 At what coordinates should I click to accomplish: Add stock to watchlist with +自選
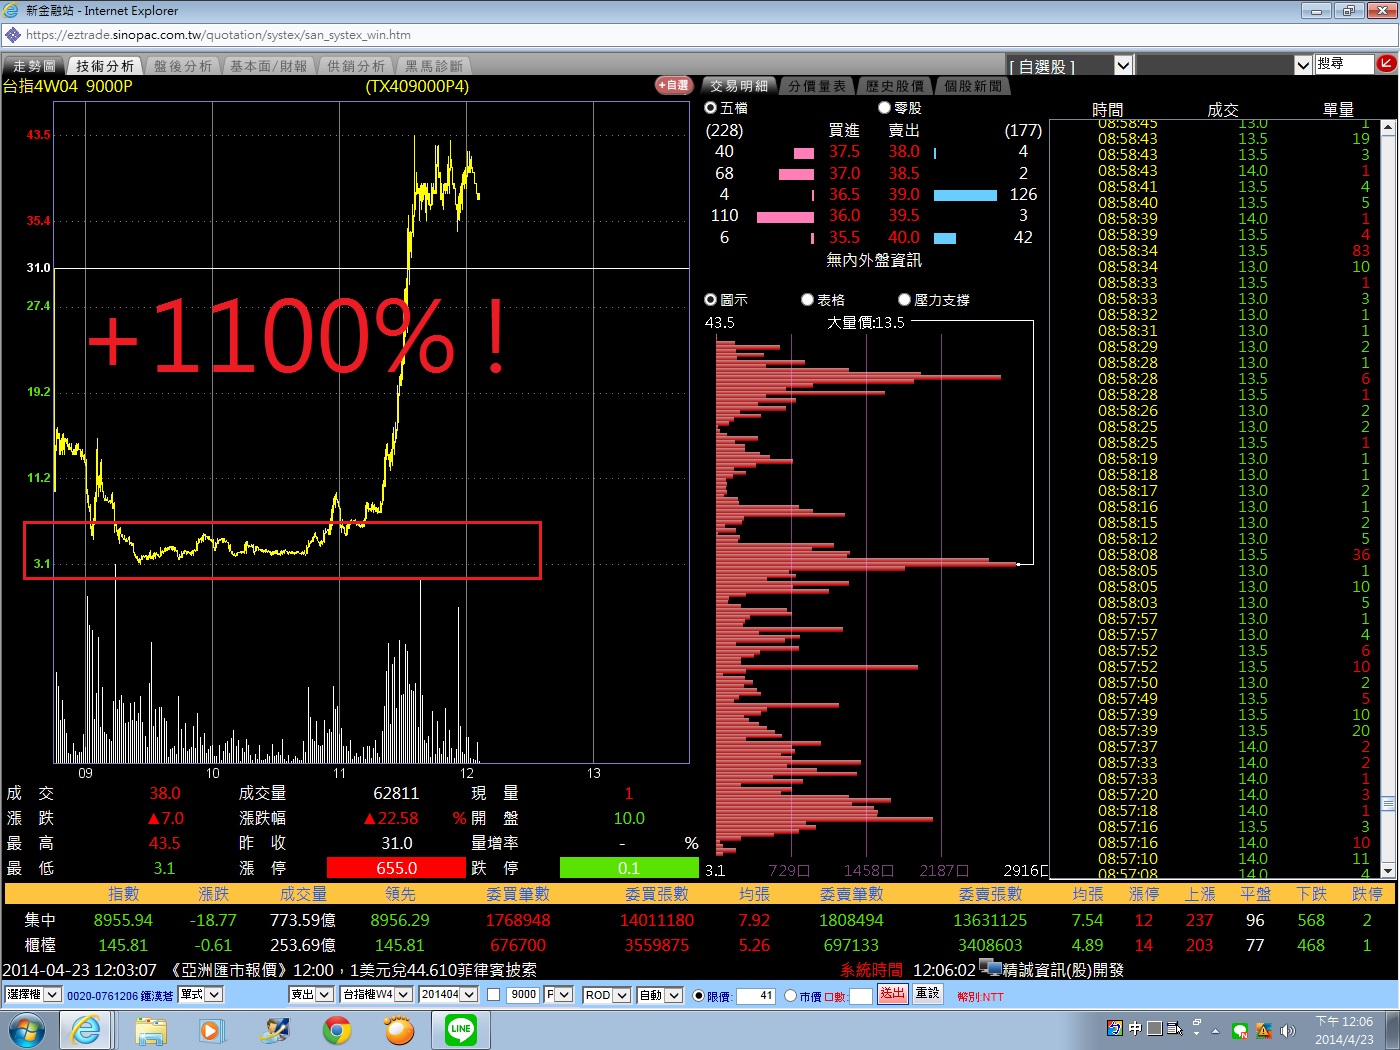[674, 86]
